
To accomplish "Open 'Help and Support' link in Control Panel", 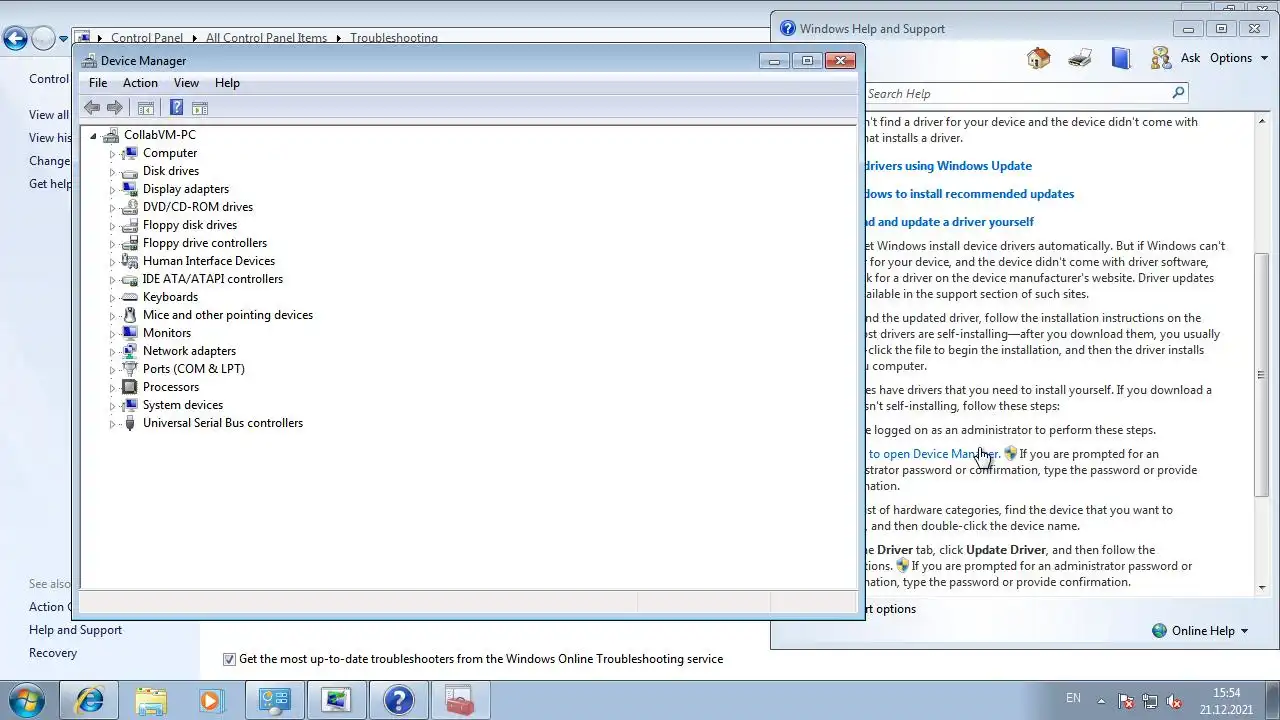I will click(75, 630).
